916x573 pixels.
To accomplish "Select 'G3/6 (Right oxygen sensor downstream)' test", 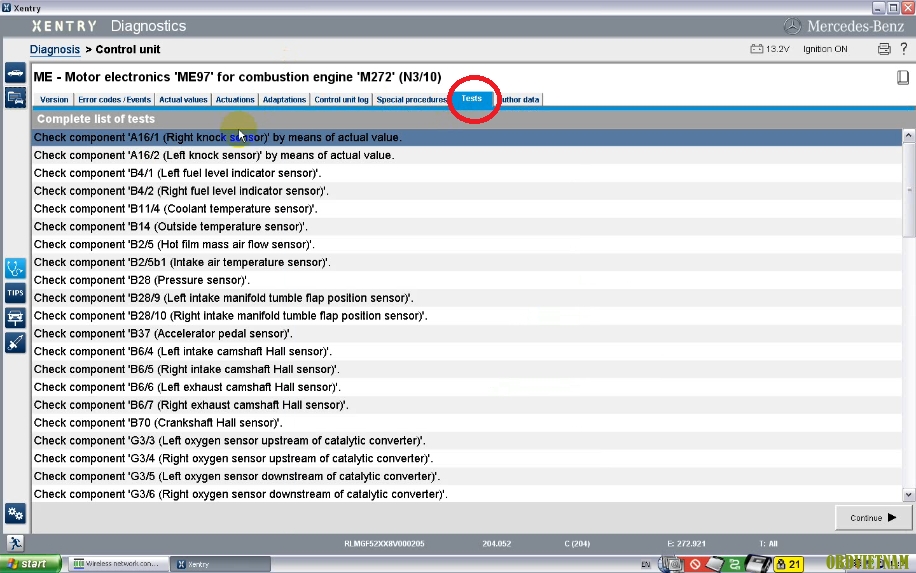I will click(x=467, y=494).
